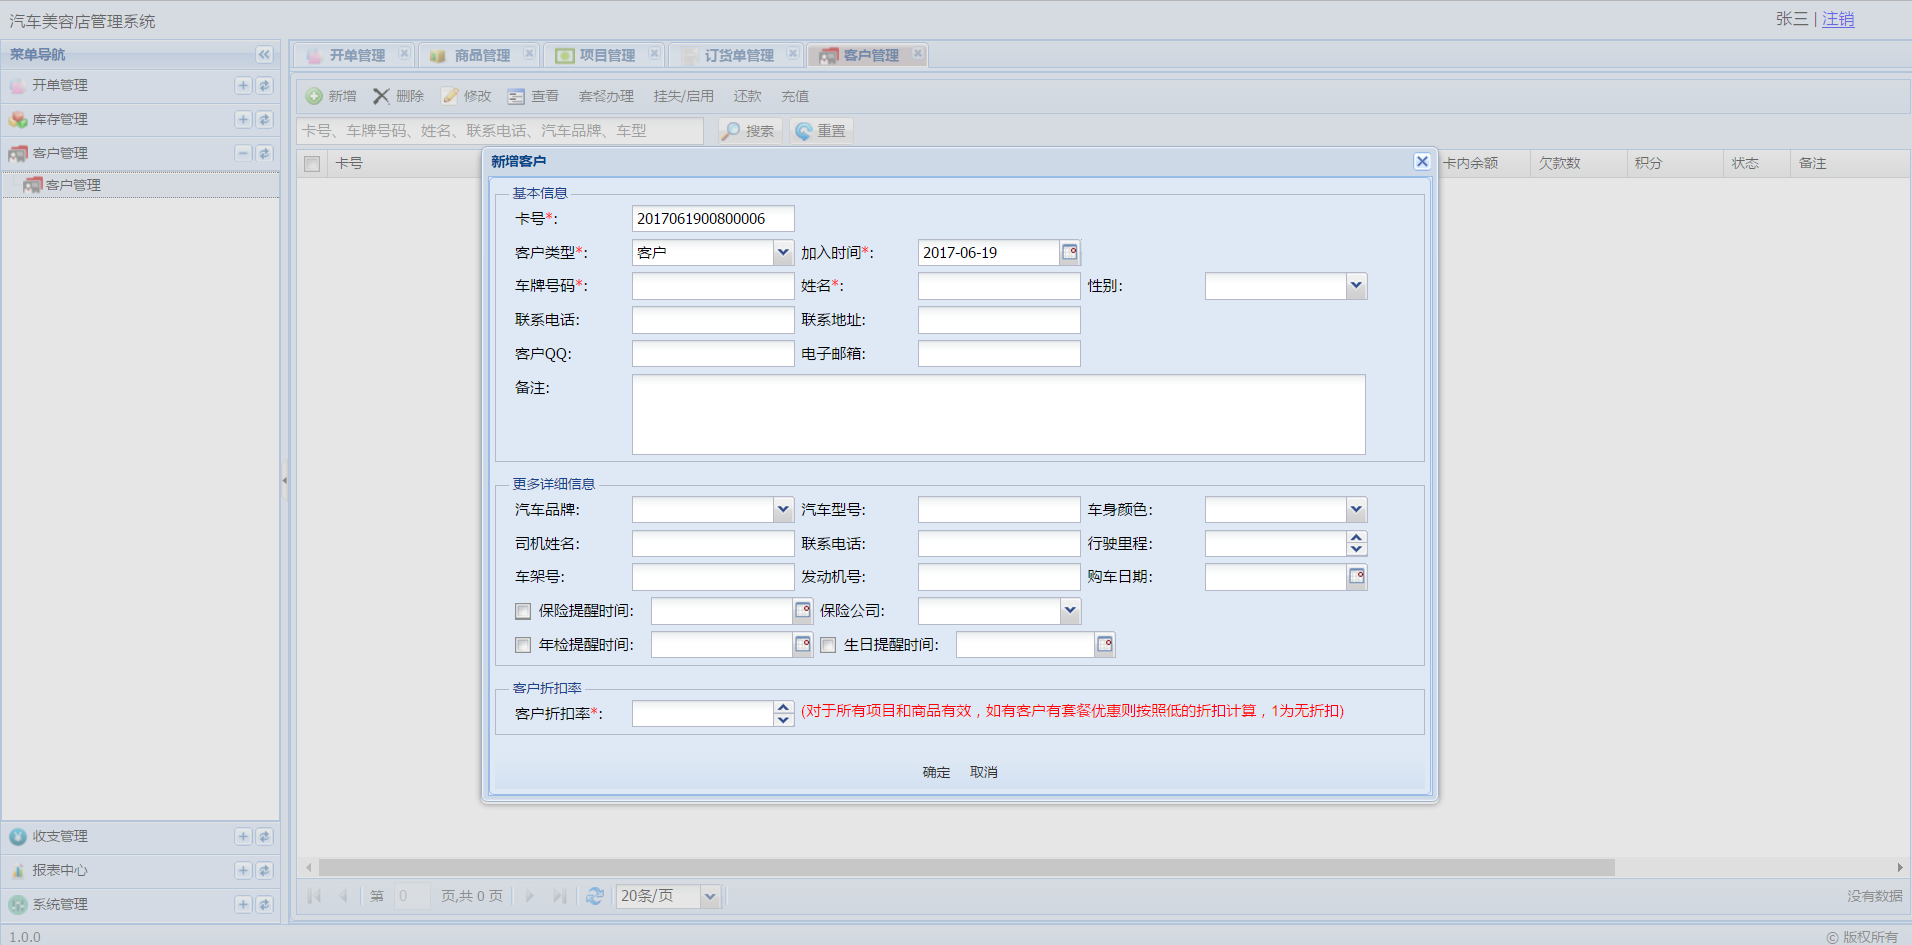Open 客户类型 dropdown
The width and height of the screenshot is (1912, 945).
coord(783,253)
